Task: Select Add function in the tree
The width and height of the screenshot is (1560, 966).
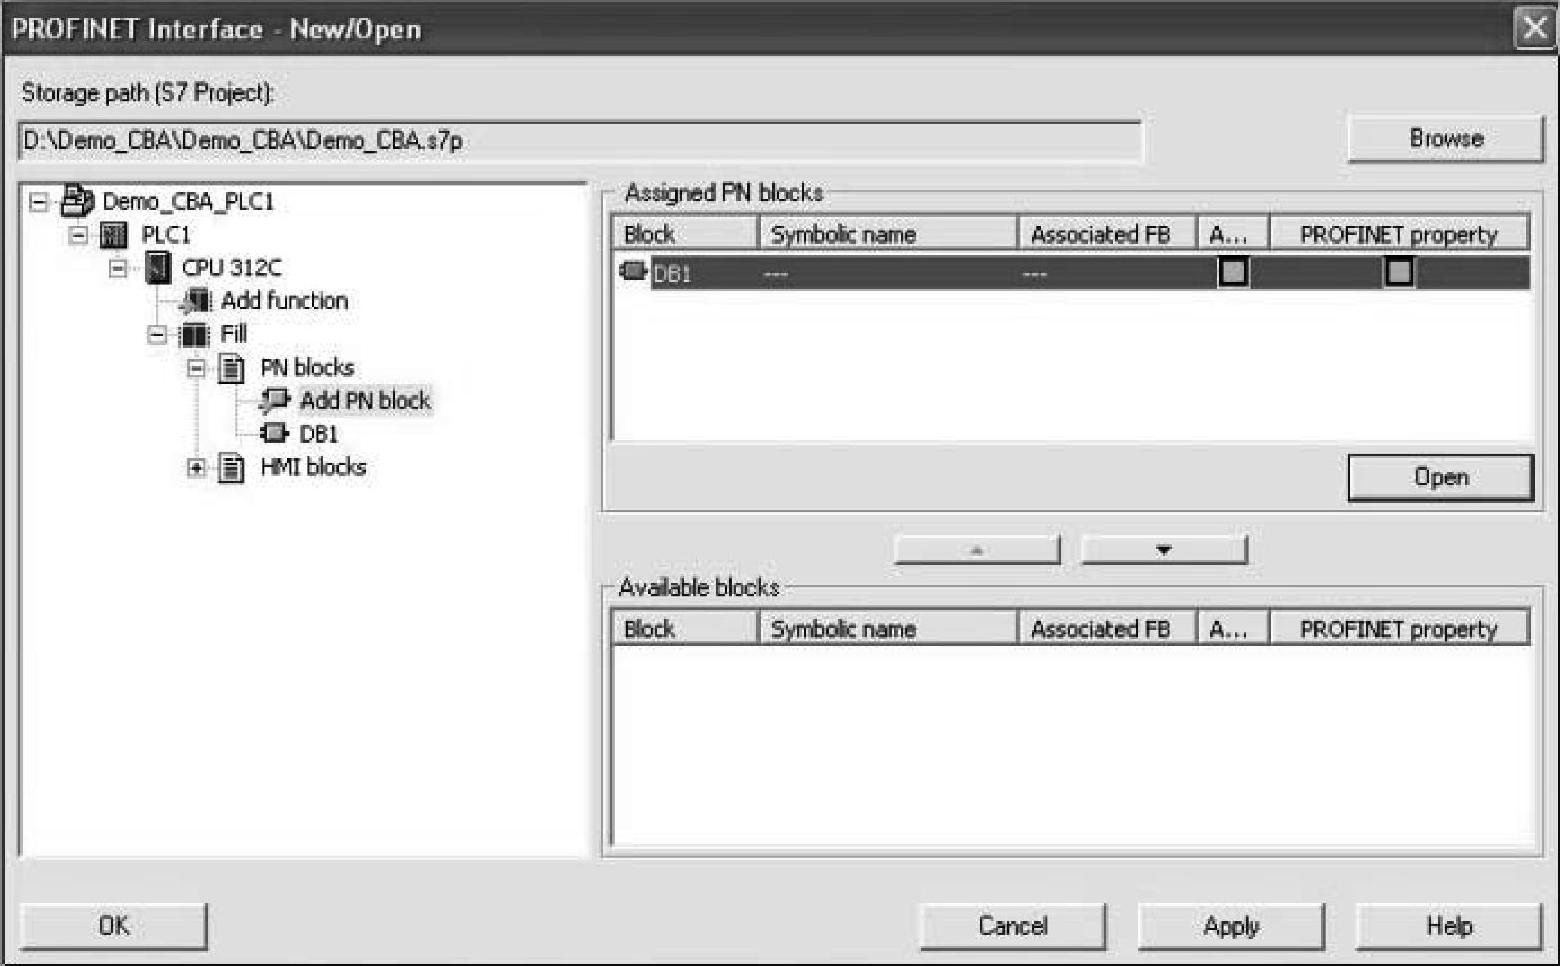Action: (x=284, y=301)
